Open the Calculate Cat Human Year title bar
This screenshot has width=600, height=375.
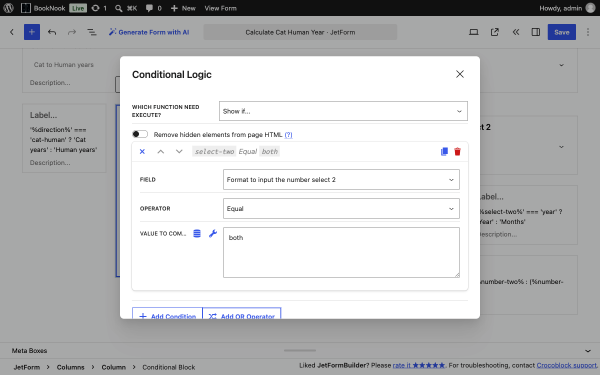[x=300, y=32]
